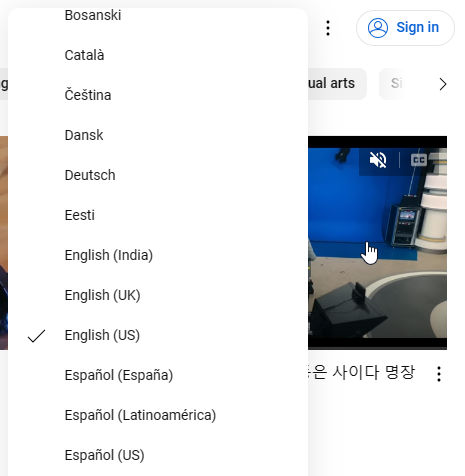Viewport: 465px width, 476px height.
Task: Choose Eesti language
Action: coord(158,215)
